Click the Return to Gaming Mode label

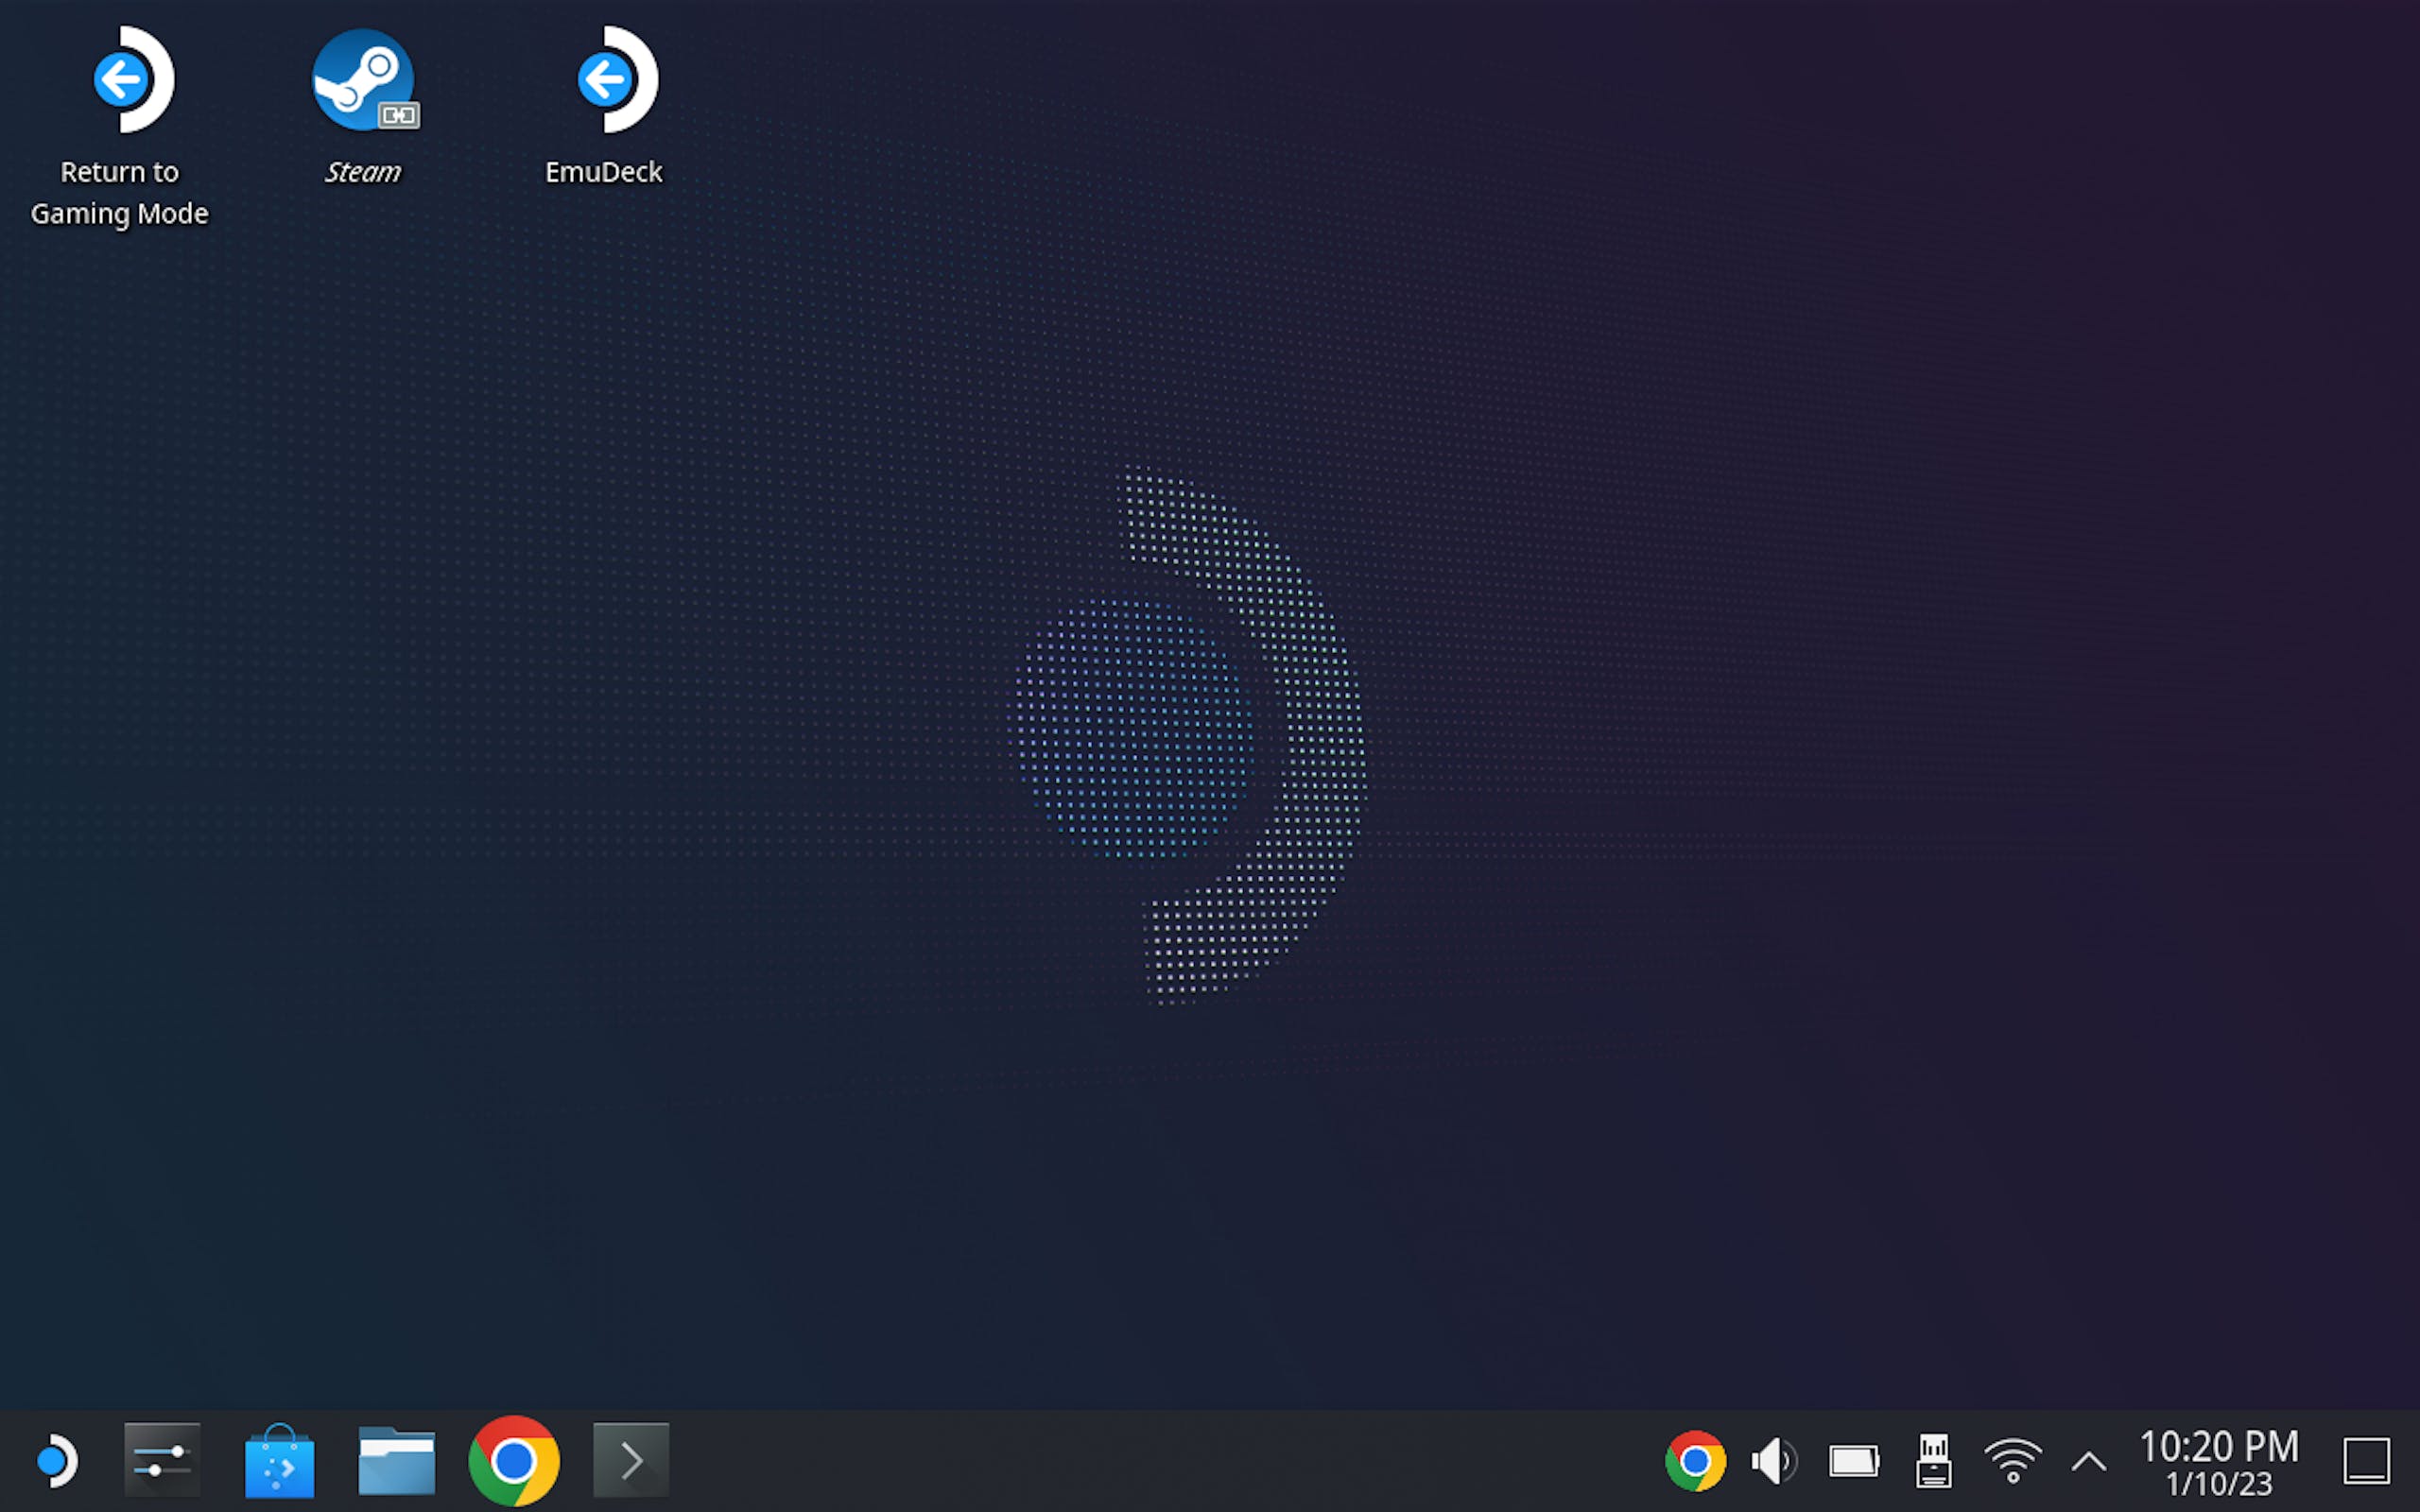point(120,193)
